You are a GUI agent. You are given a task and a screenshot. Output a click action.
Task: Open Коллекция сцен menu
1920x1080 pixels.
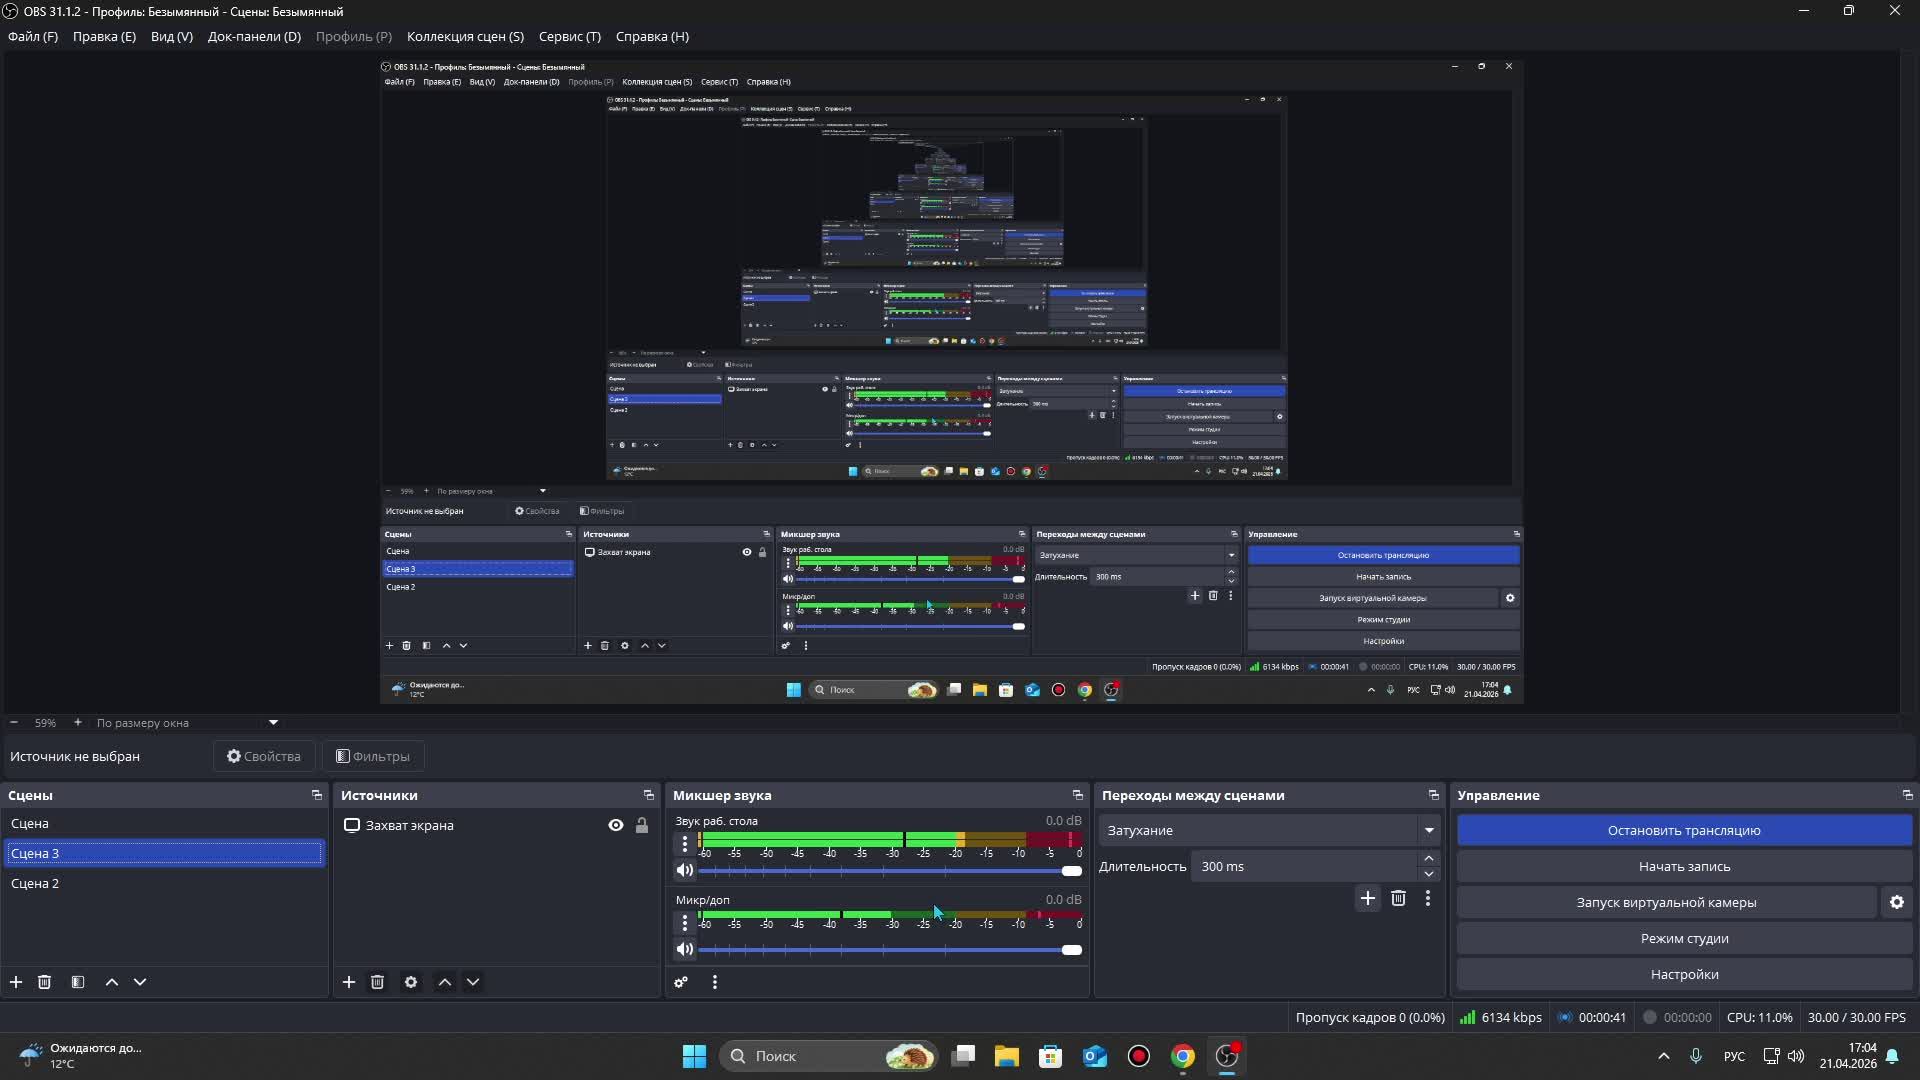(465, 36)
